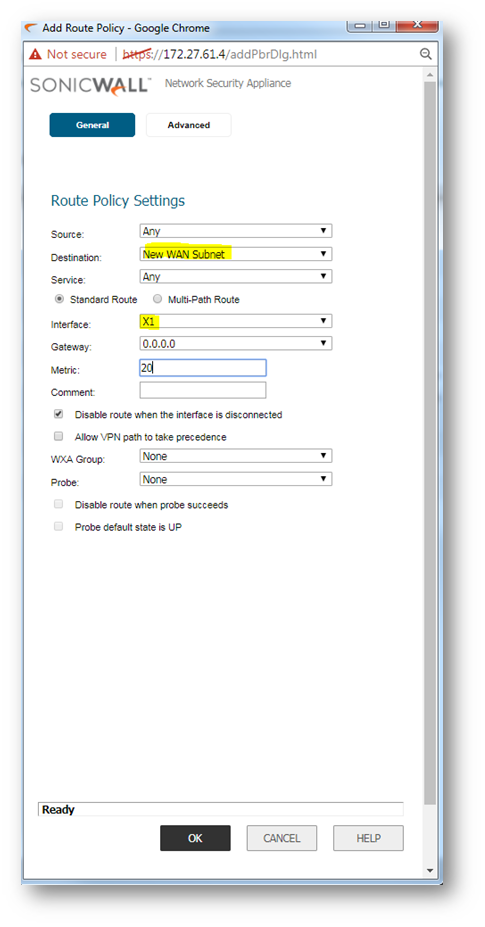Click the CANCEL button
The width and height of the screenshot is (485, 927).
click(x=282, y=838)
